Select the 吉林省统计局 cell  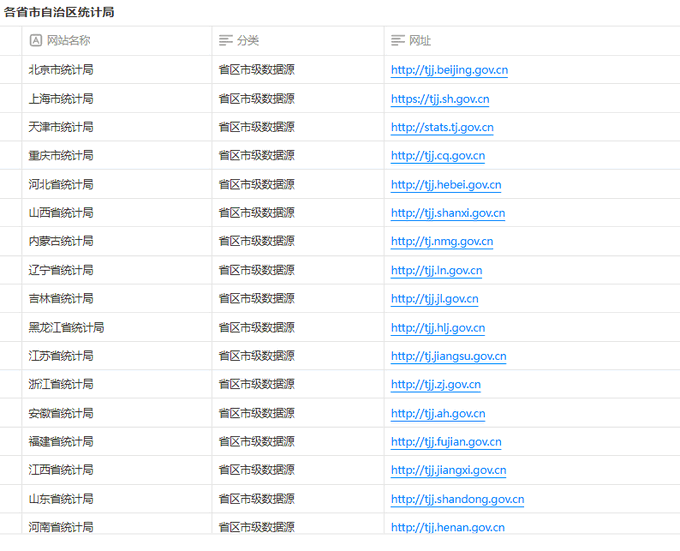pos(117,299)
